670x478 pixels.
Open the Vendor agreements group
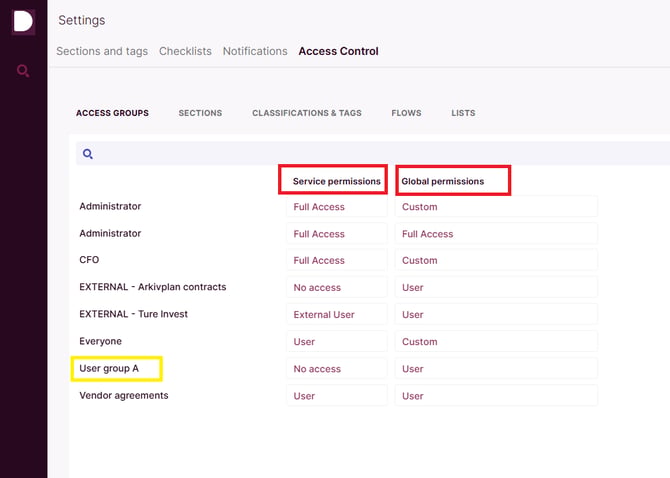tap(124, 396)
